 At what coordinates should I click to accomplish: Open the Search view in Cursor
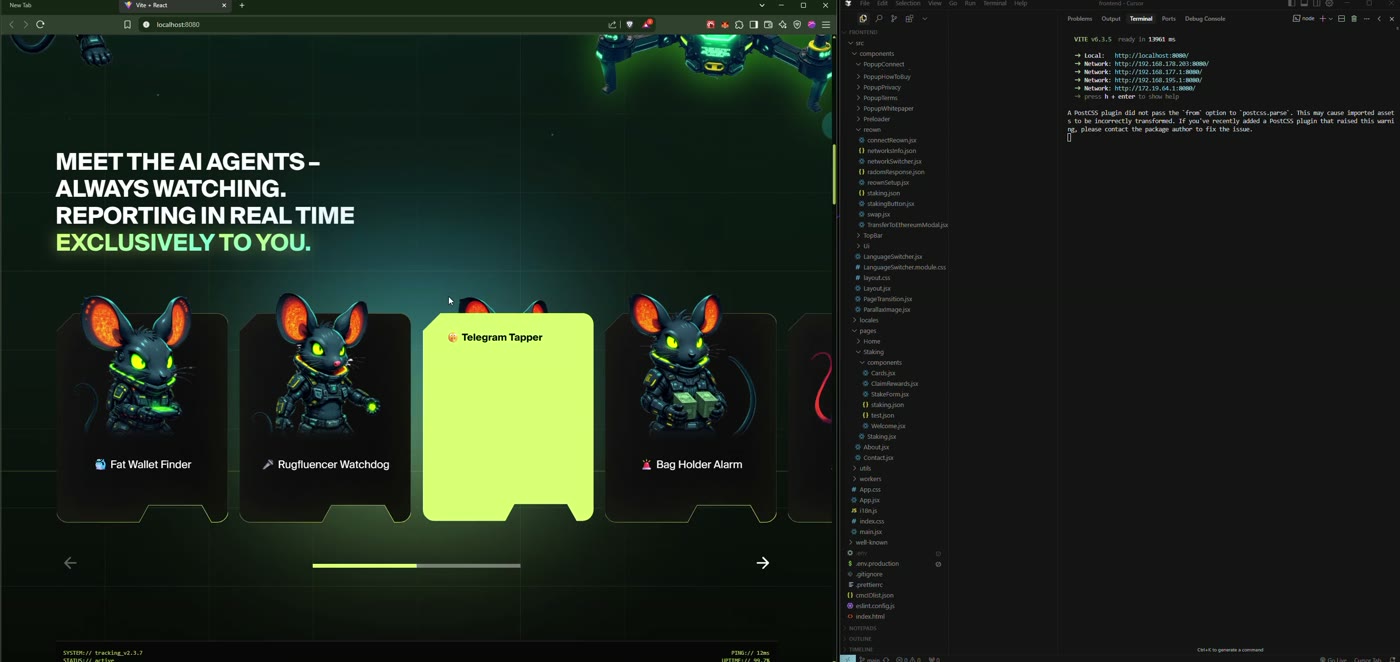(x=879, y=18)
